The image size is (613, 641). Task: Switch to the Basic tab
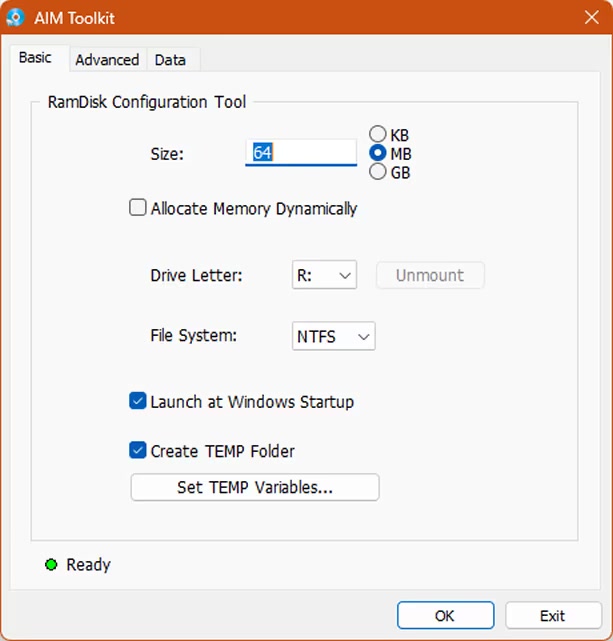(35, 58)
